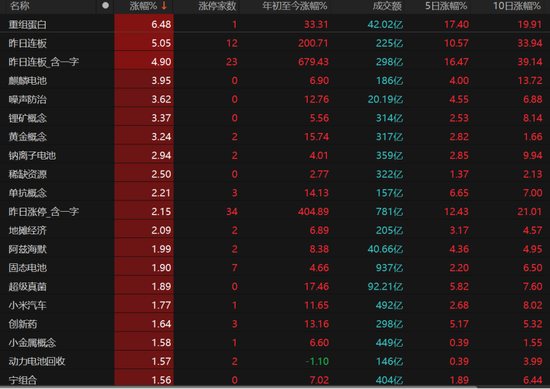The image size is (550, 389).
Task: Click limit-up count 34
Action: (x=232, y=212)
